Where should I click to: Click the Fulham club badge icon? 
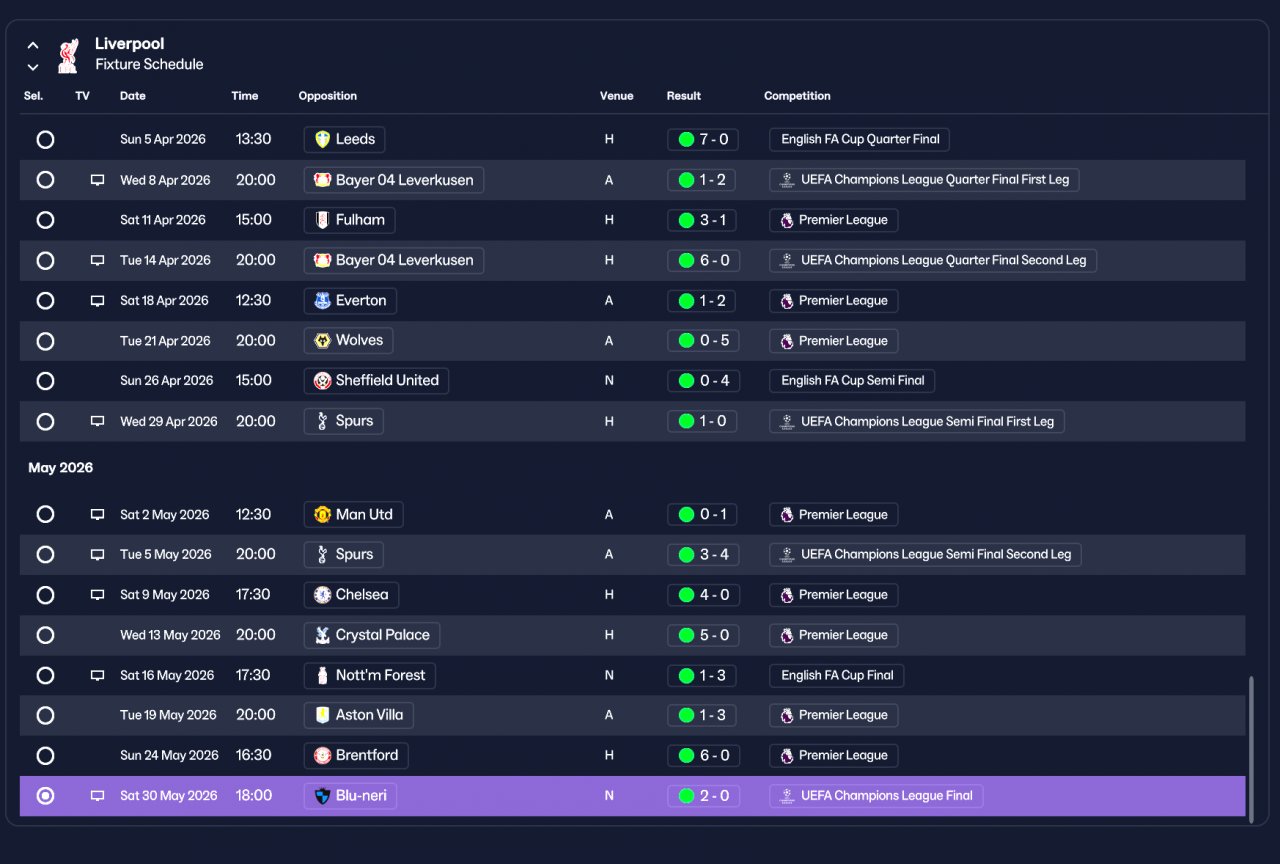322,220
